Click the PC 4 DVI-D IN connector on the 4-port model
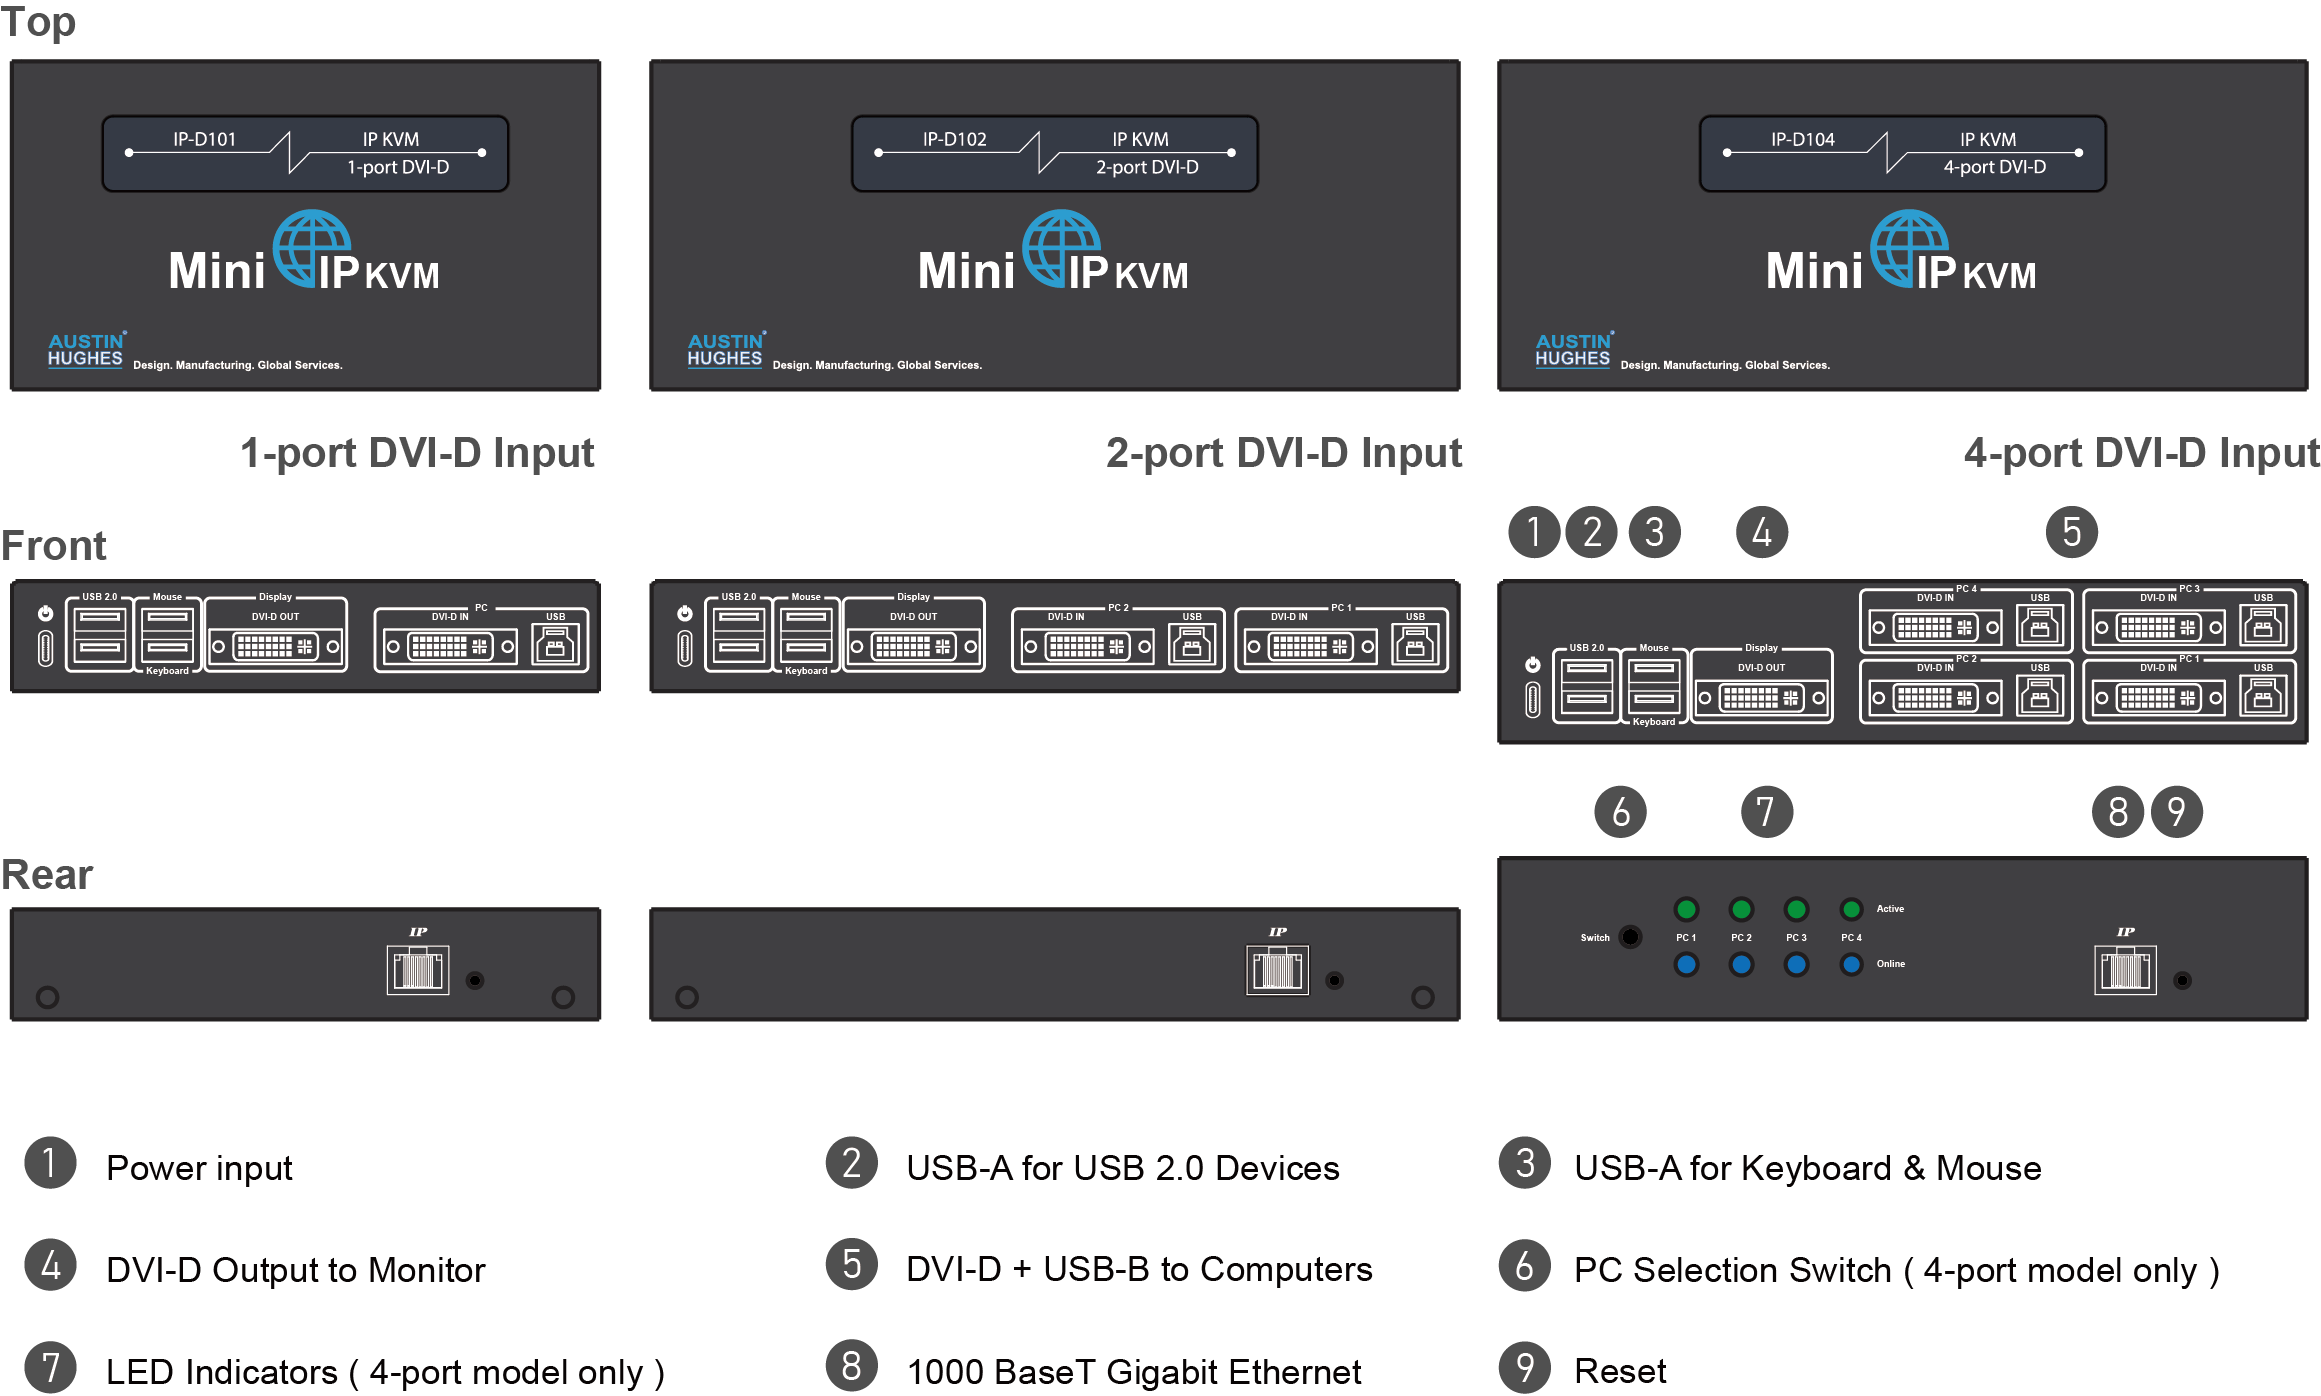The image size is (2321, 1396). [x=1935, y=627]
